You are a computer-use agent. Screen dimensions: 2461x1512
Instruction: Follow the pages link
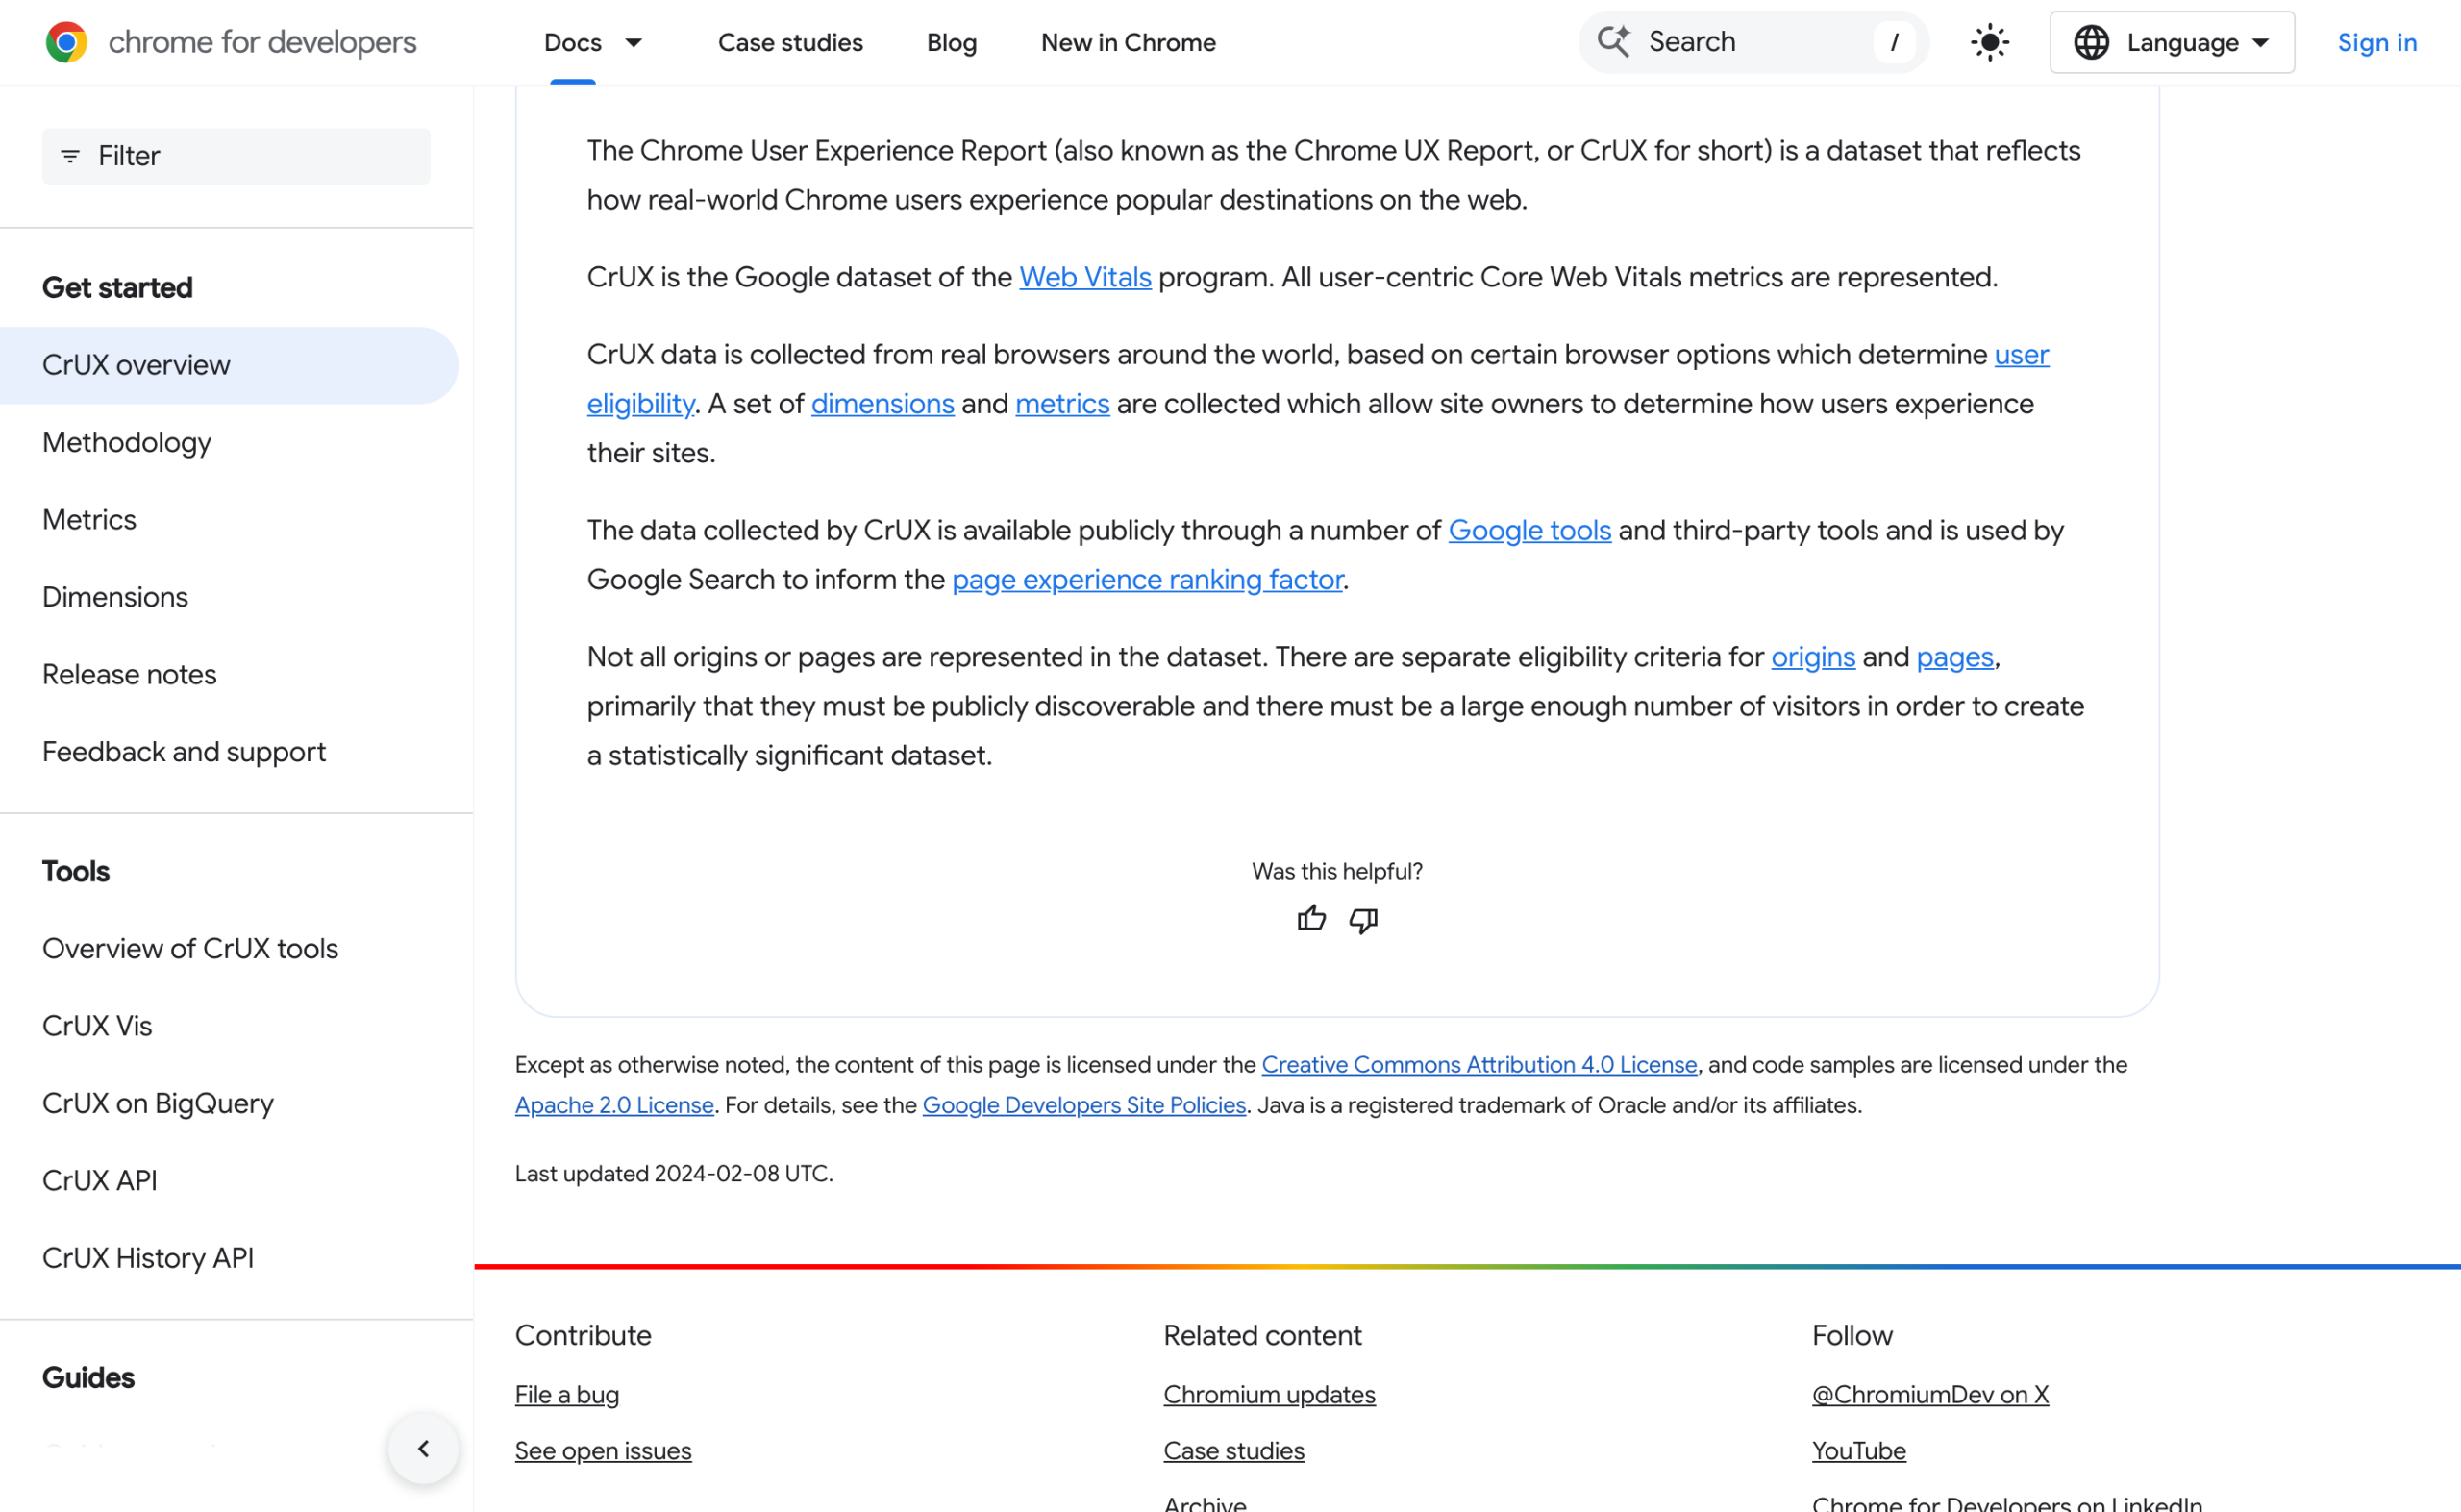point(1954,657)
